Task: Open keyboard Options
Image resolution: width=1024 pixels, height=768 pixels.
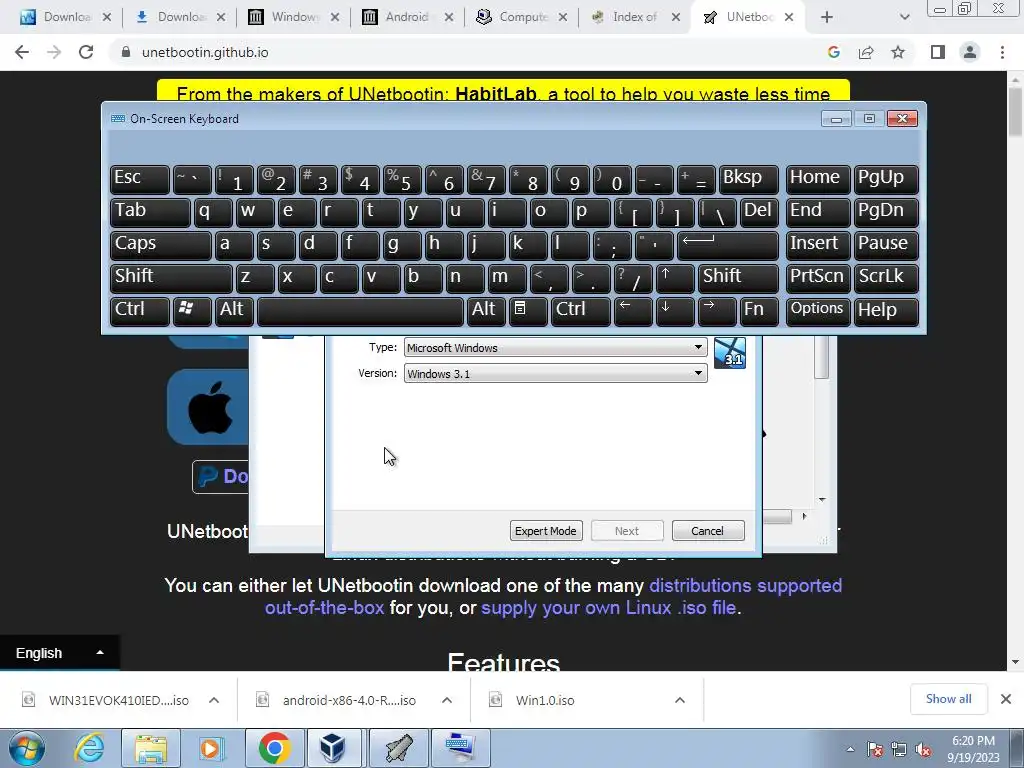Action: point(817,310)
